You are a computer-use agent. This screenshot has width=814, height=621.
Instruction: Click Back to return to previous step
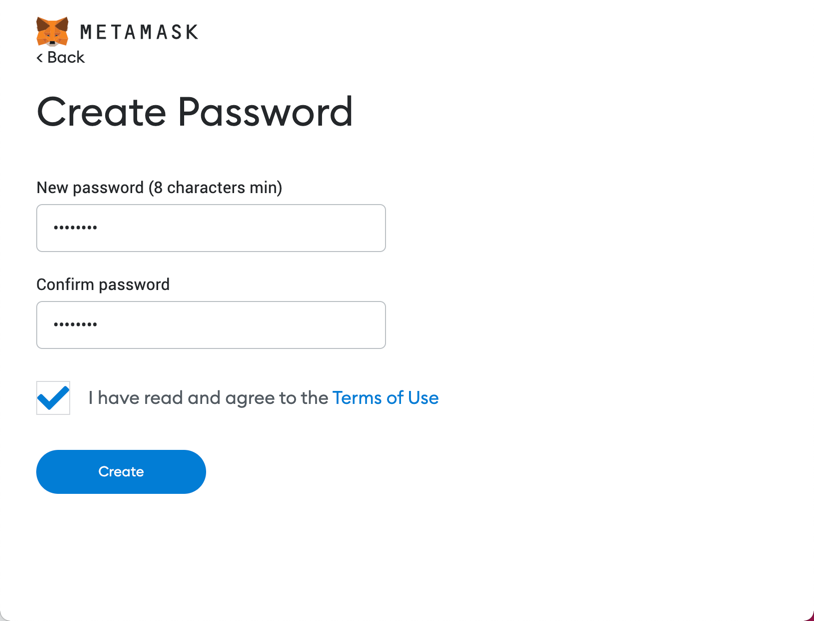[x=60, y=58]
